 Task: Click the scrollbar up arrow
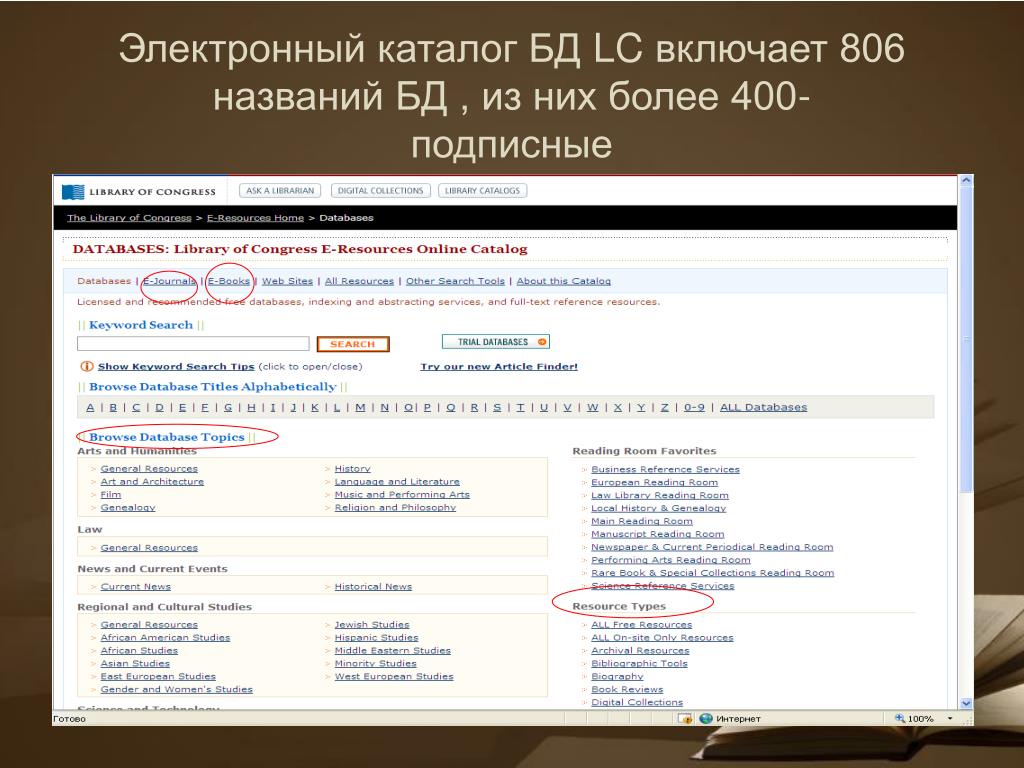[967, 180]
